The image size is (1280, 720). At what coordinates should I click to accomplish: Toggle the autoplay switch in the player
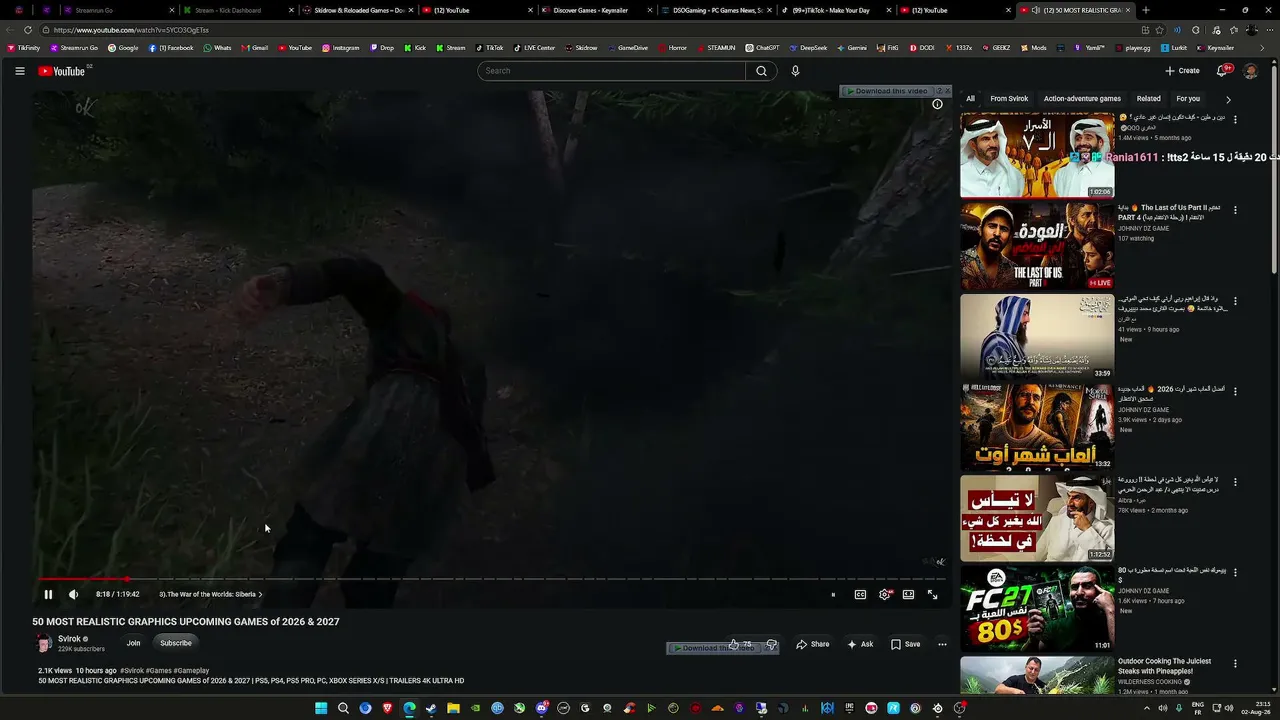click(833, 594)
